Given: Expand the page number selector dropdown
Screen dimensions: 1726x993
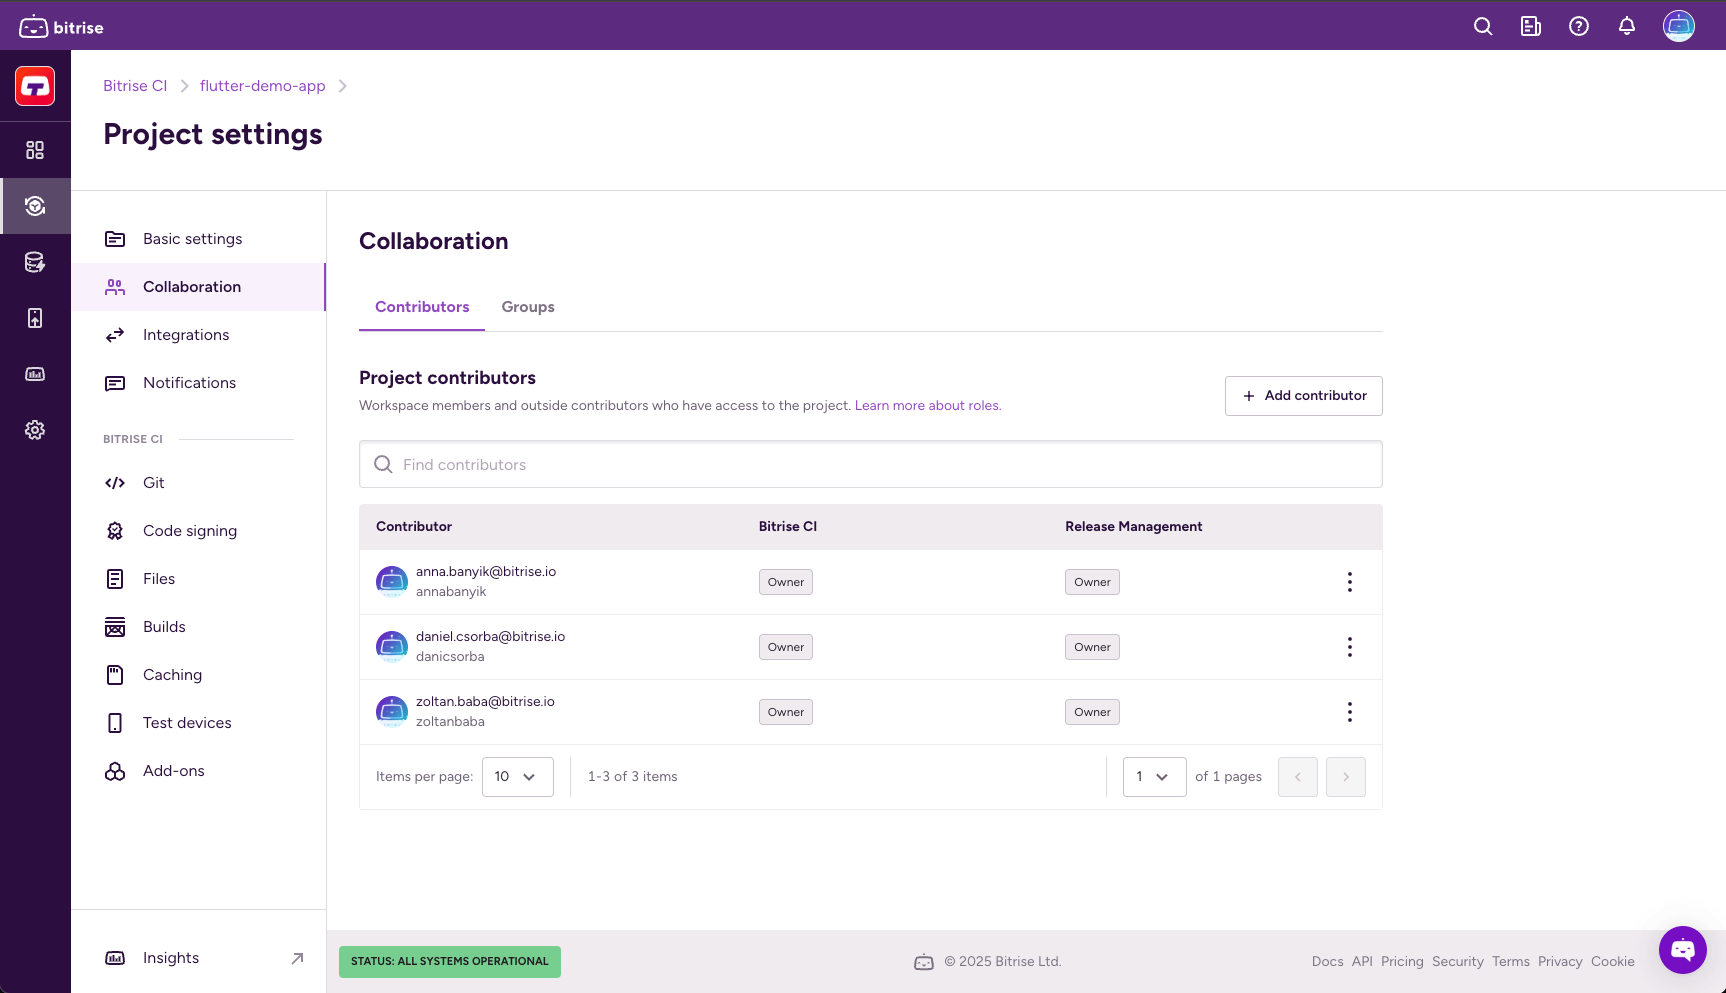Looking at the screenshot, I should click(1154, 777).
